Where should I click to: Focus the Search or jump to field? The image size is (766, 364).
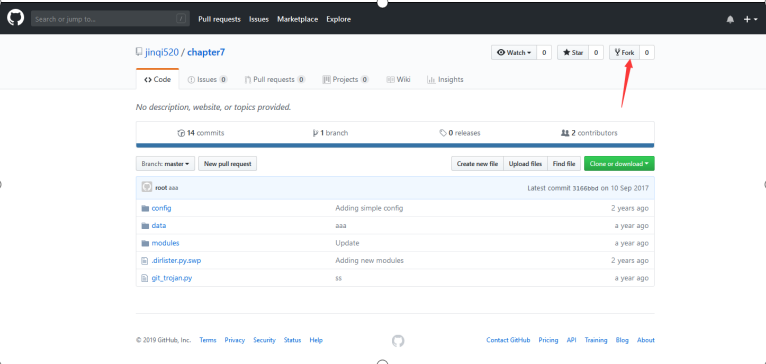(110, 19)
